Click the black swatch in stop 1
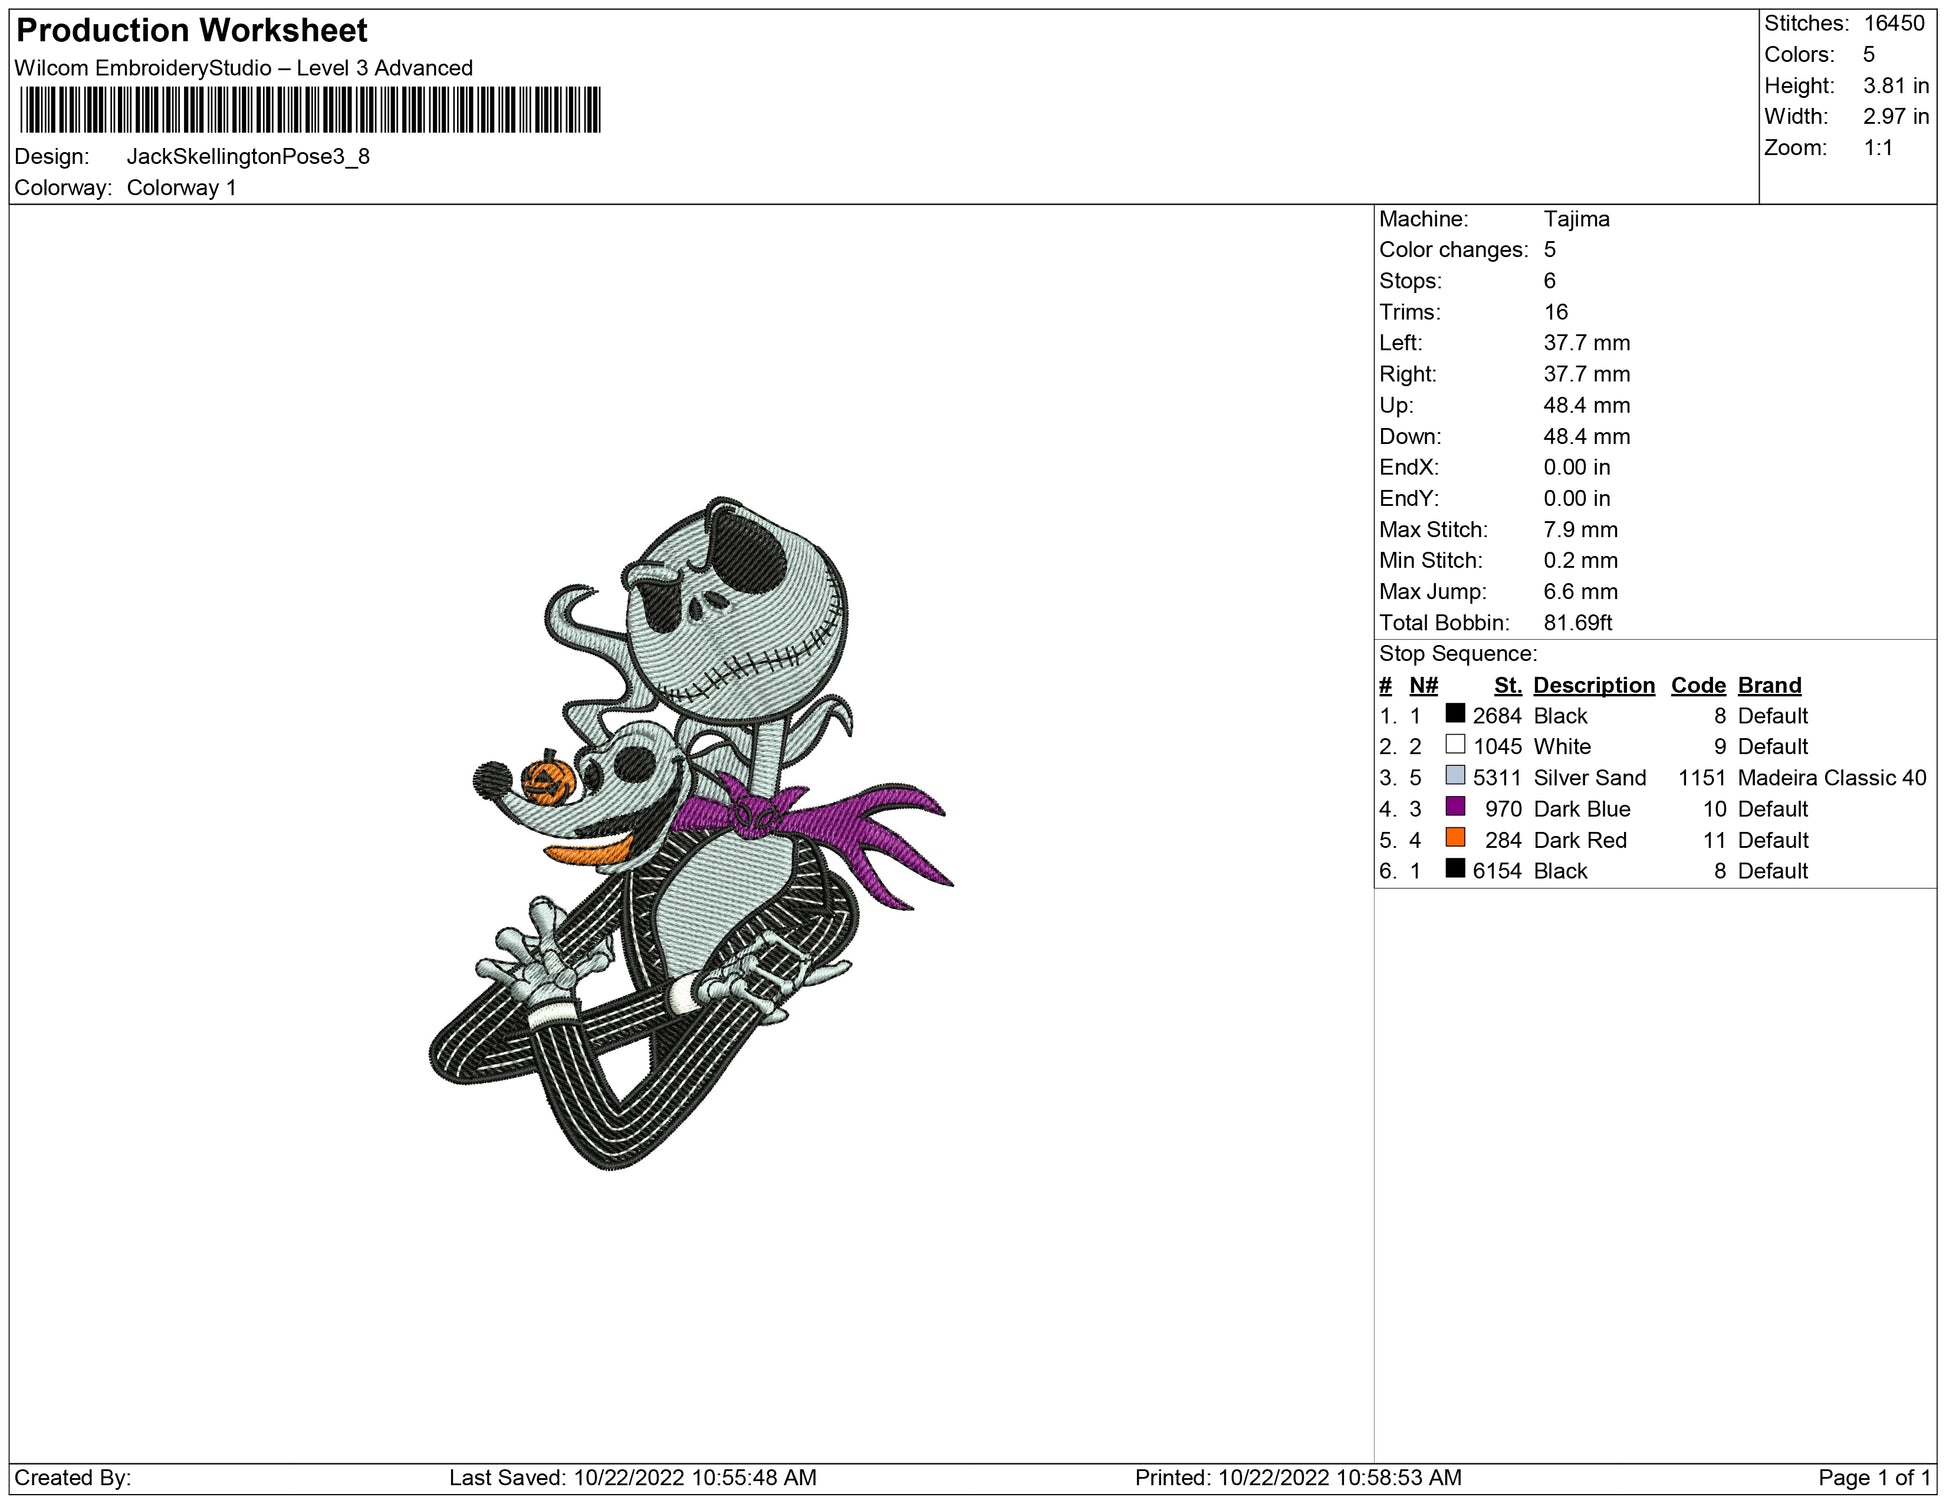 click(1455, 714)
